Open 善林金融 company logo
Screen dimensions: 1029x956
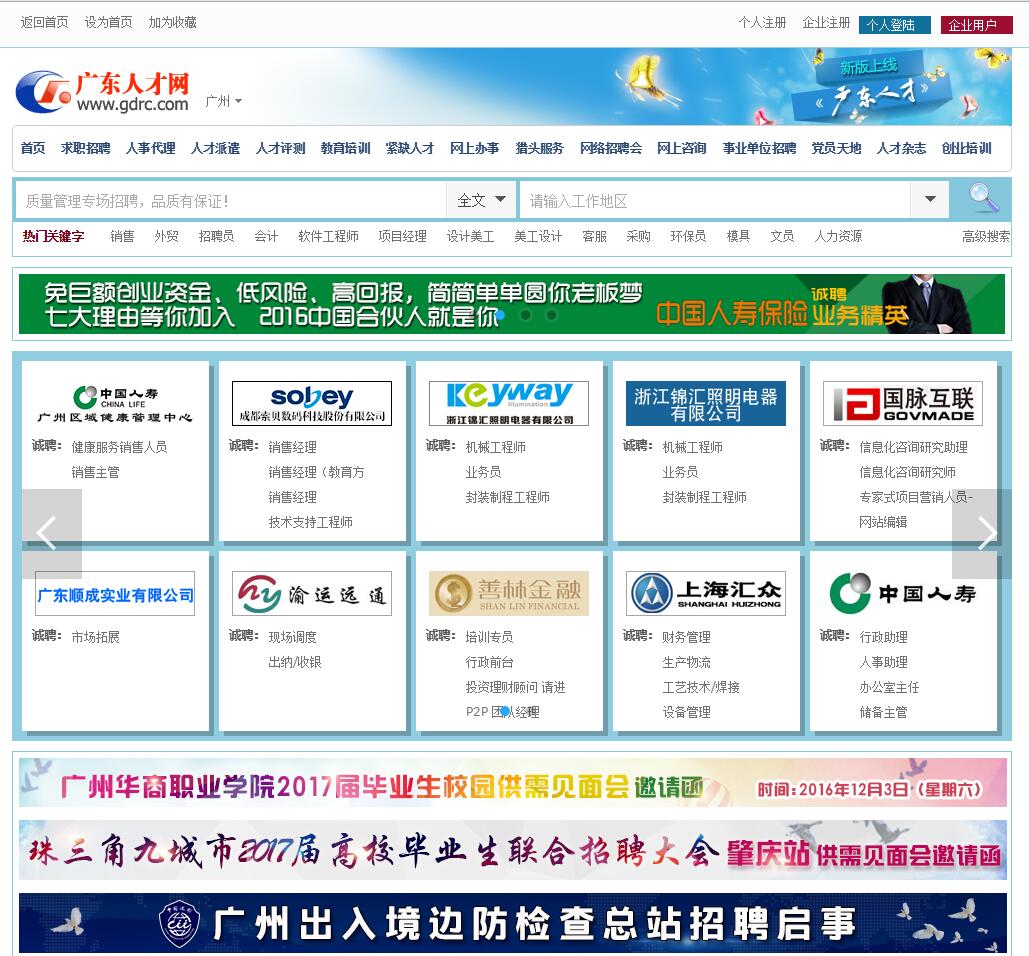click(509, 593)
